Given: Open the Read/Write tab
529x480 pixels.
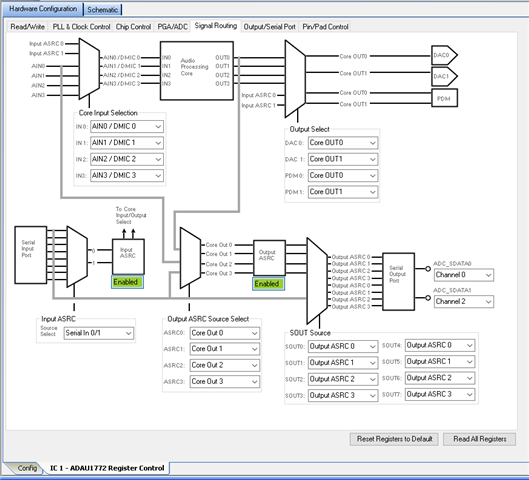Looking at the screenshot, I should click(x=27, y=27).
